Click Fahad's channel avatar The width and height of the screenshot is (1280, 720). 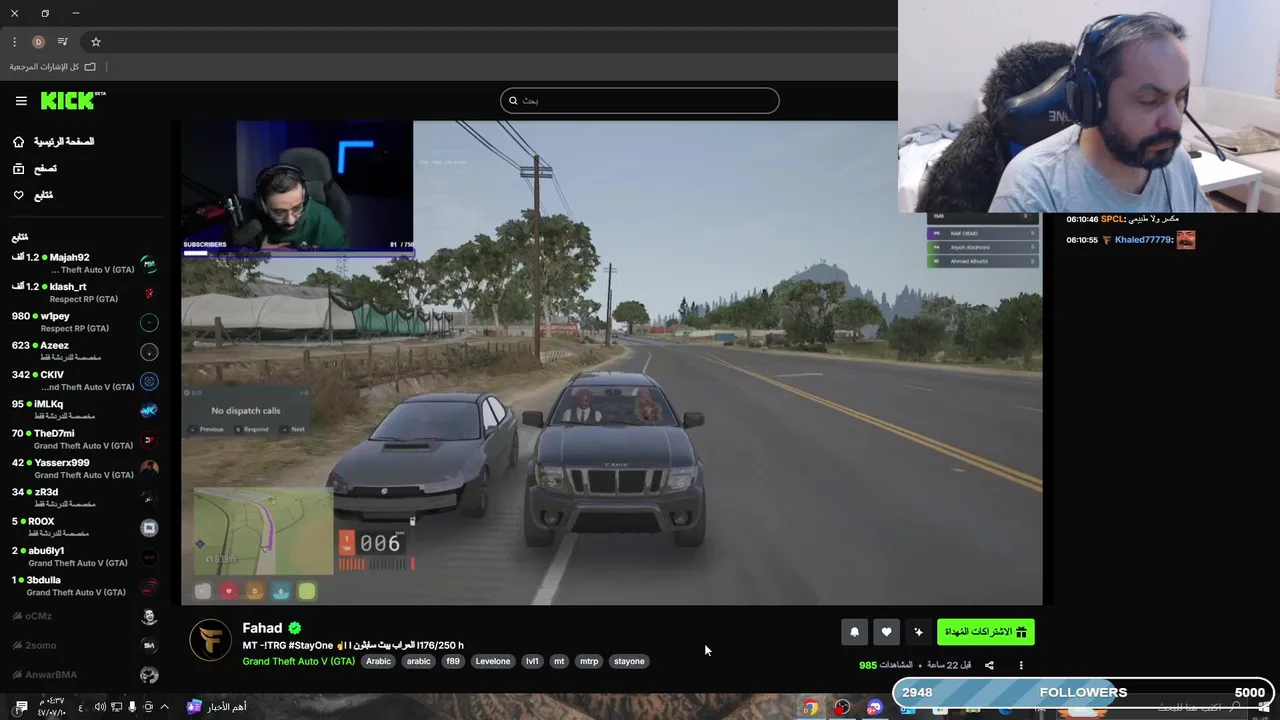pyautogui.click(x=210, y=640)
